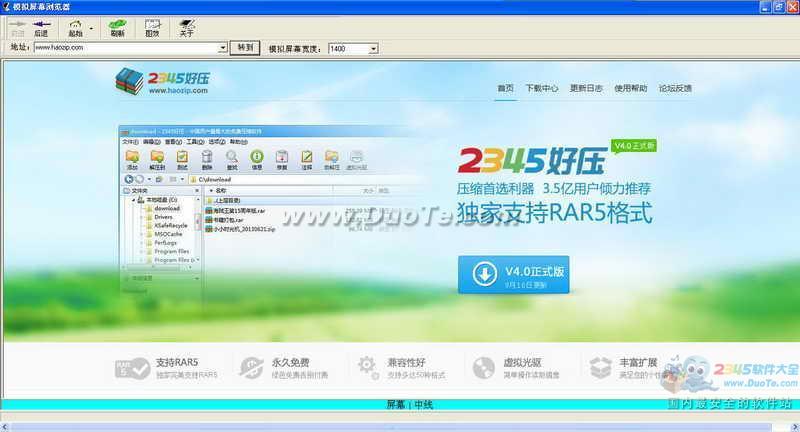Screen dimensions: 800x432
Task: Open the 关于 about toolbar icon
Action: 187,24
